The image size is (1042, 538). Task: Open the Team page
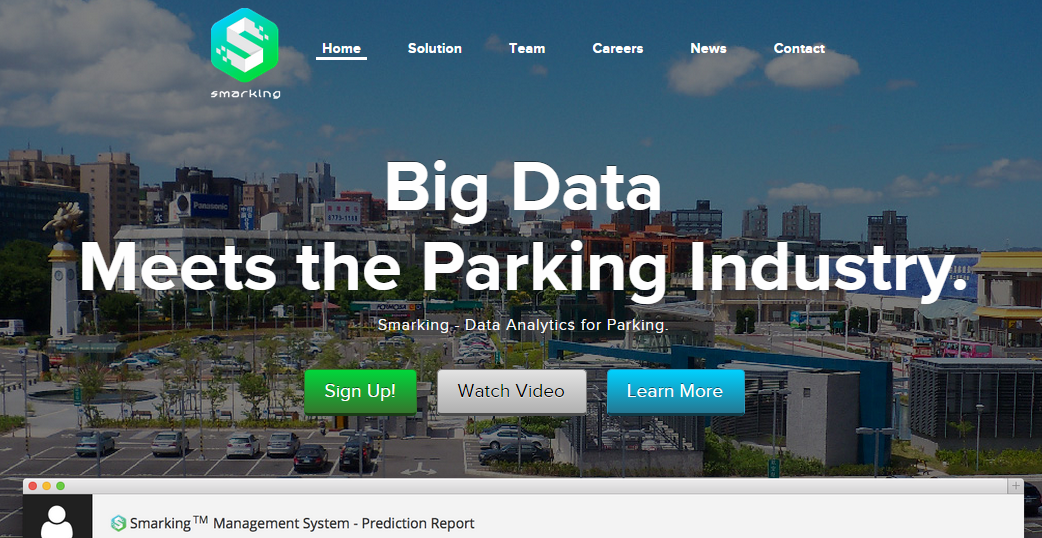pyautogui.click(x=527, y=48)
